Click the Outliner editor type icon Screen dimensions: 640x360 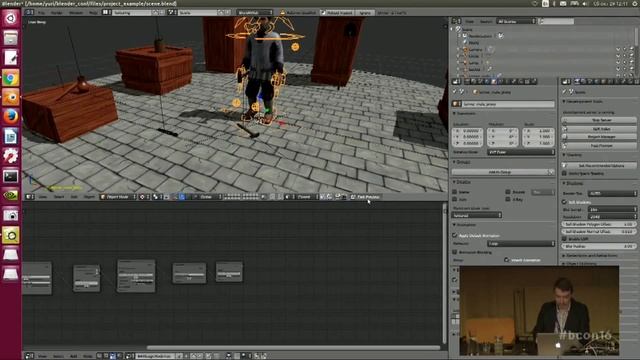click(x=456, y=21)
